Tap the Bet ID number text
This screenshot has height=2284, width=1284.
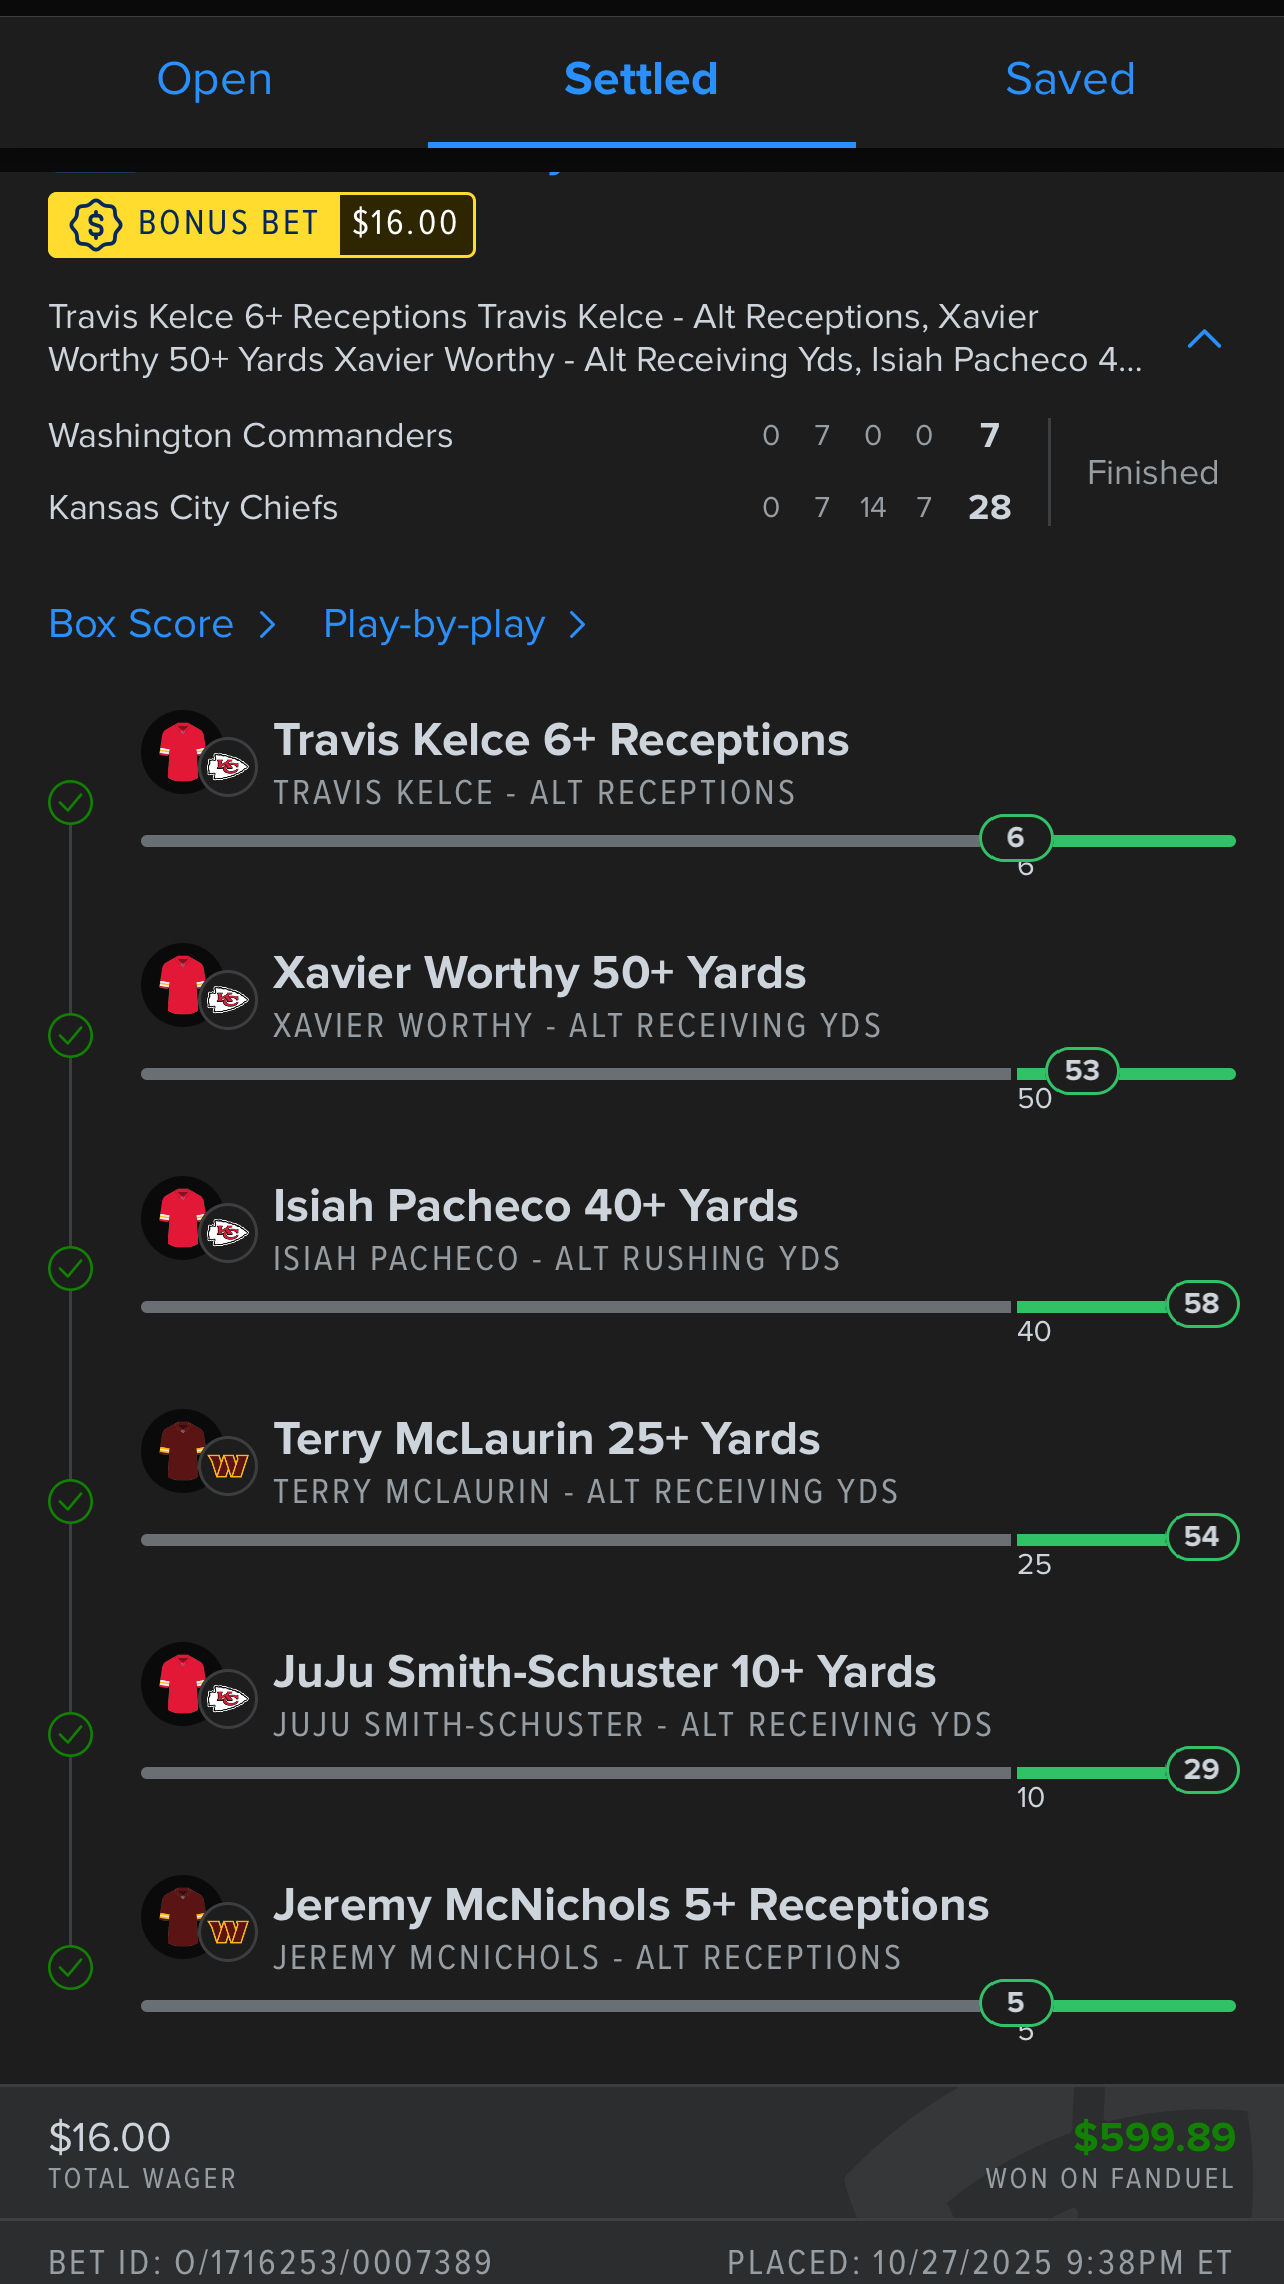point(333,2262)
